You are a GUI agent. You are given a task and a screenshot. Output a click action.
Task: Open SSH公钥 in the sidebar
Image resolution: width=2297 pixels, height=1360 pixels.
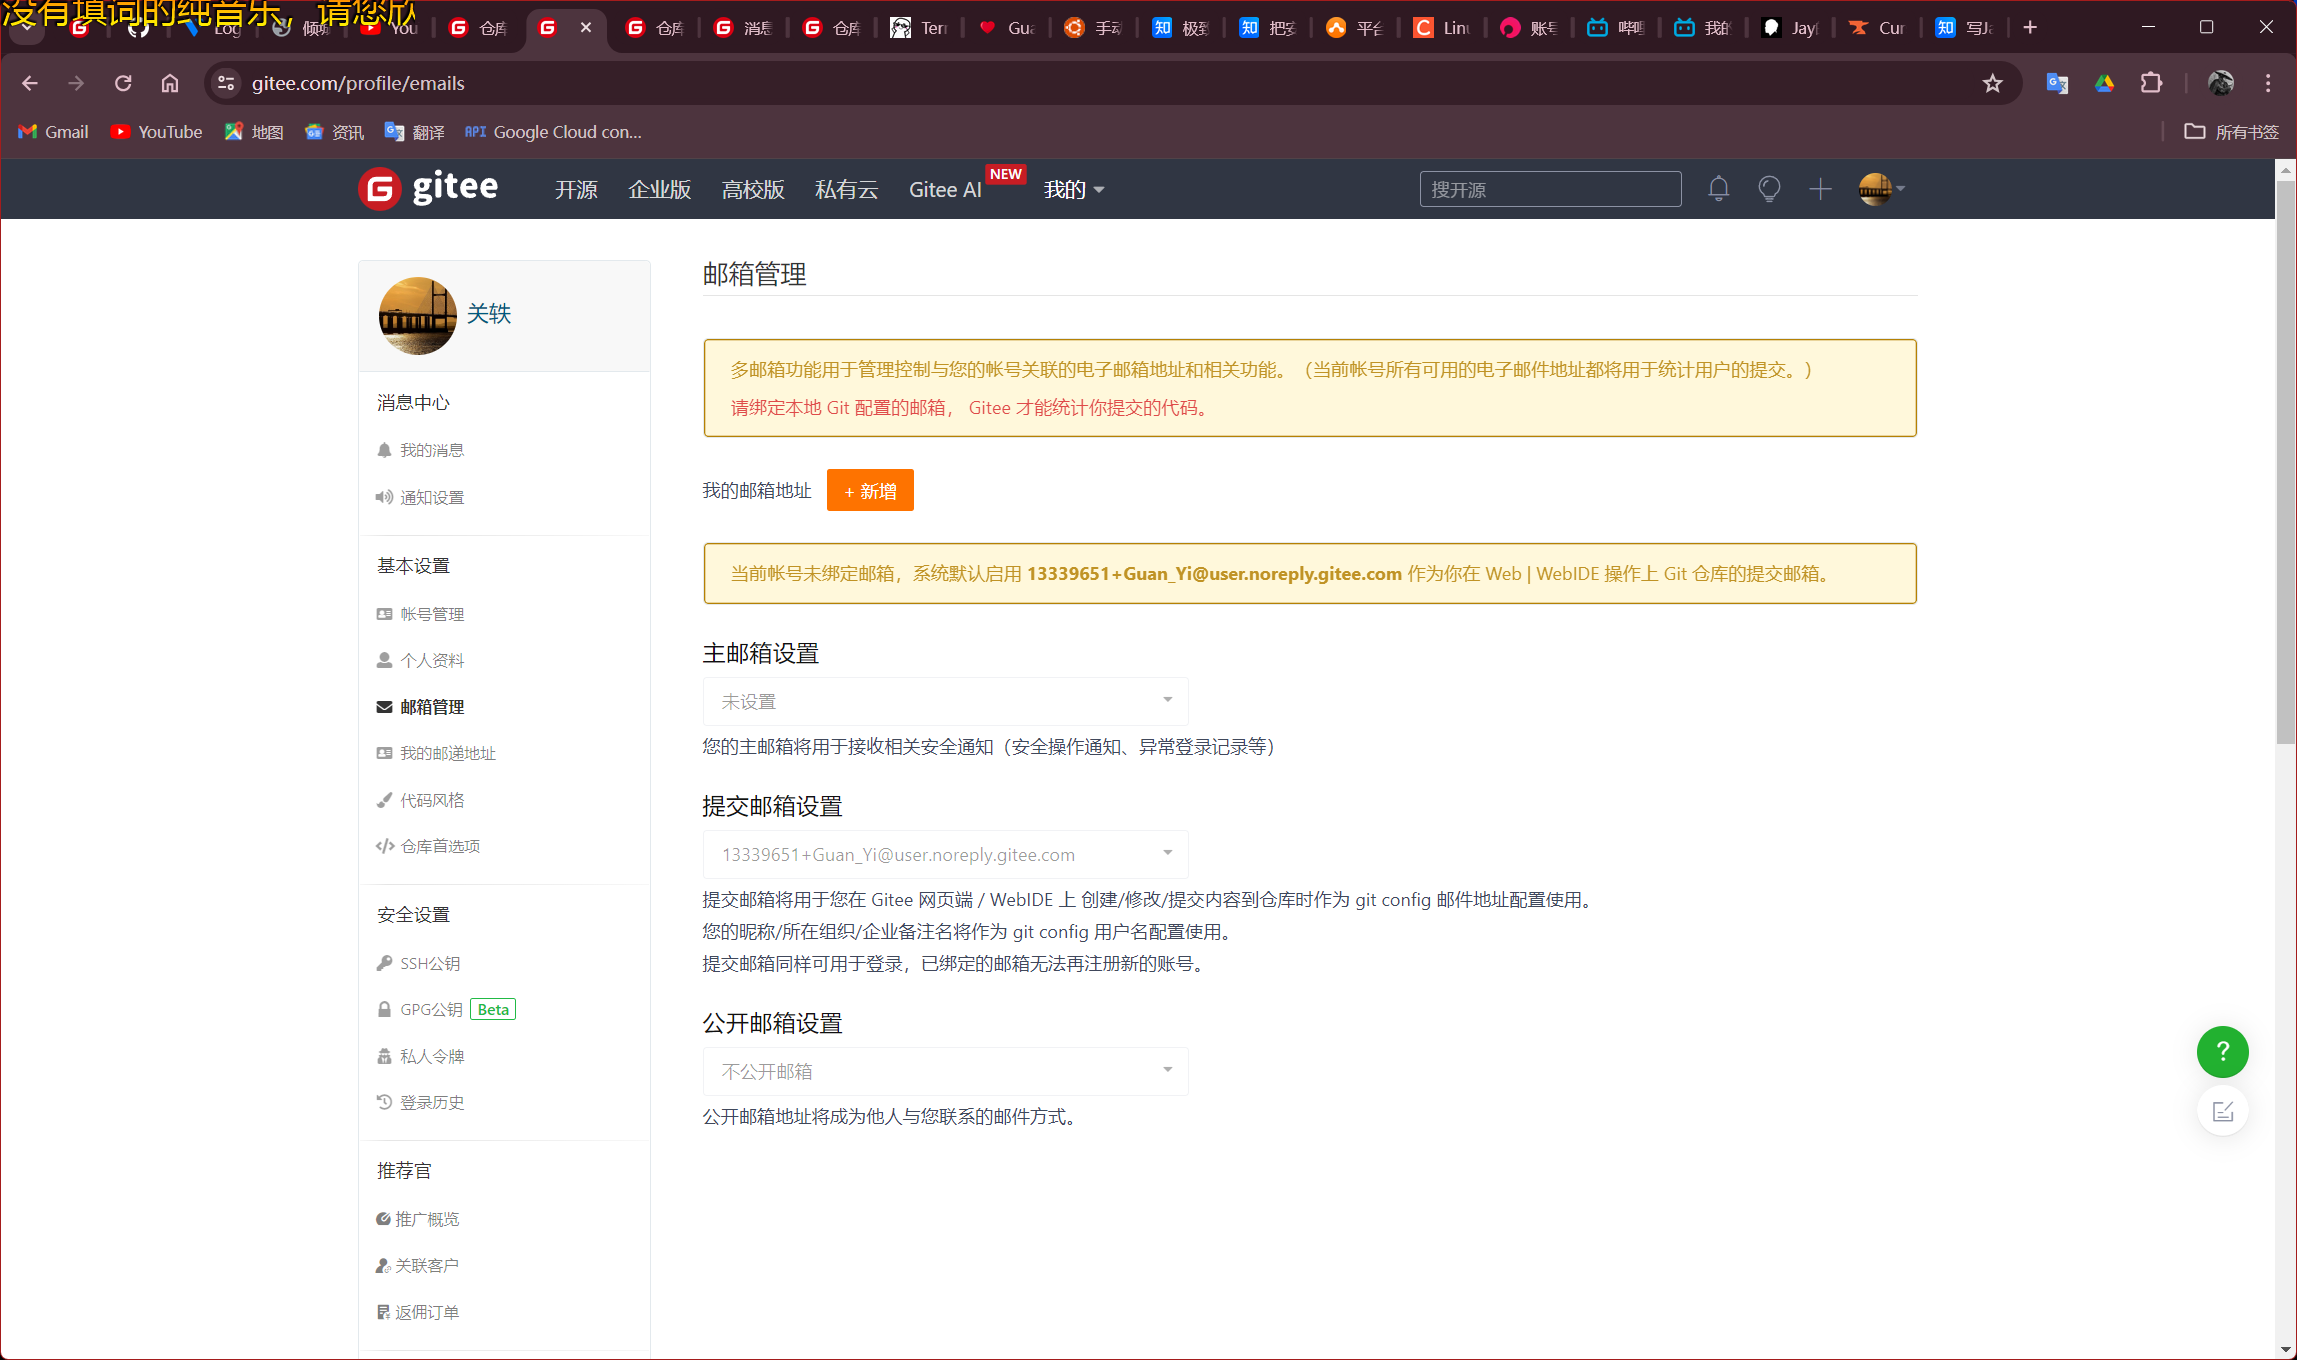coord(429,963)
